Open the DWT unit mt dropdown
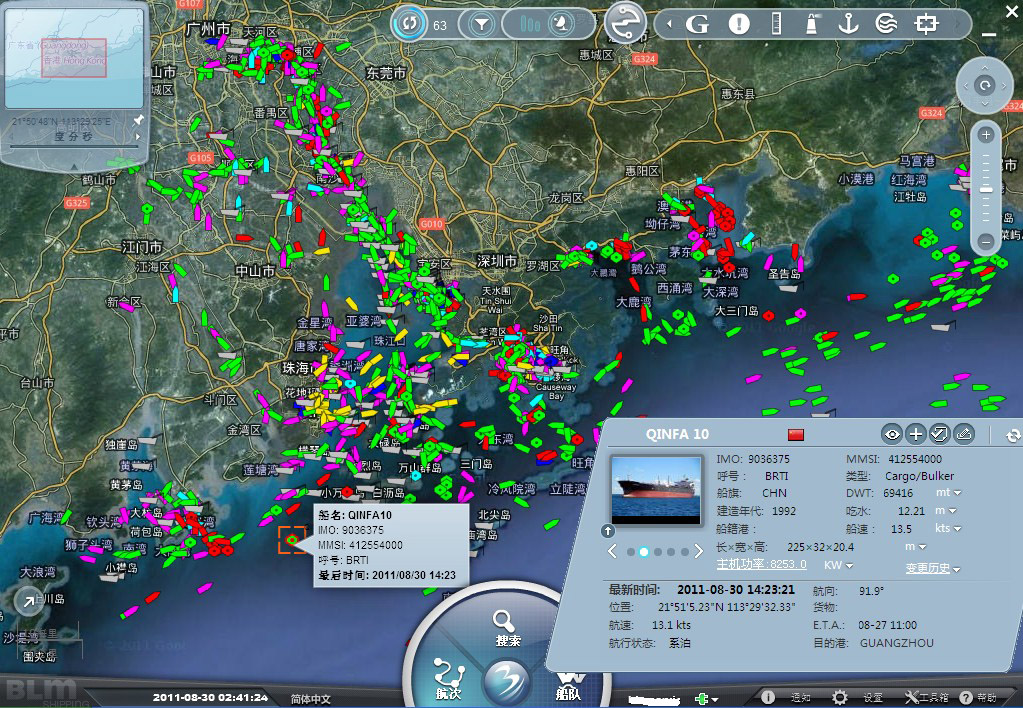 (947, 493)
